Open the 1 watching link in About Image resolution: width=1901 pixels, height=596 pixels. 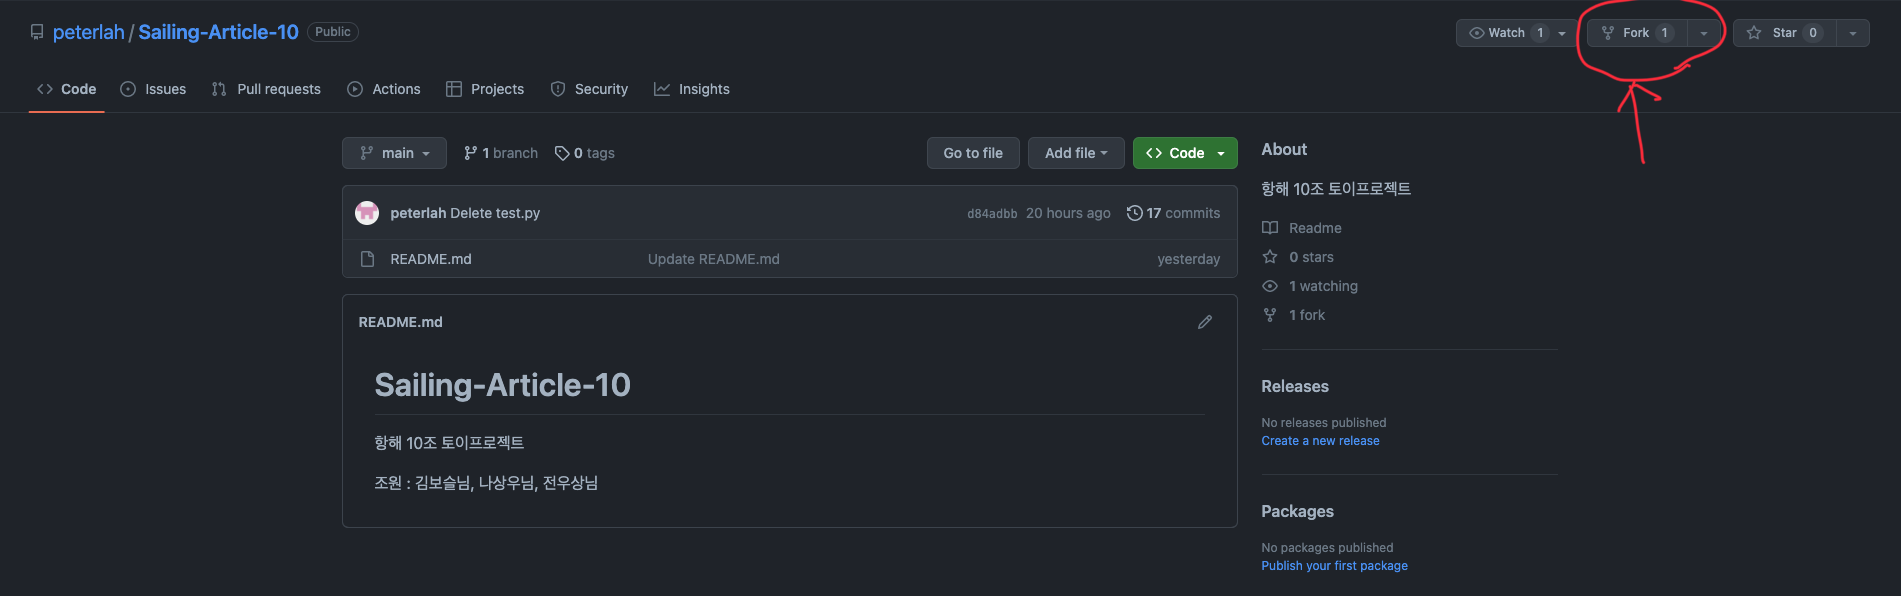(1310, 286)
